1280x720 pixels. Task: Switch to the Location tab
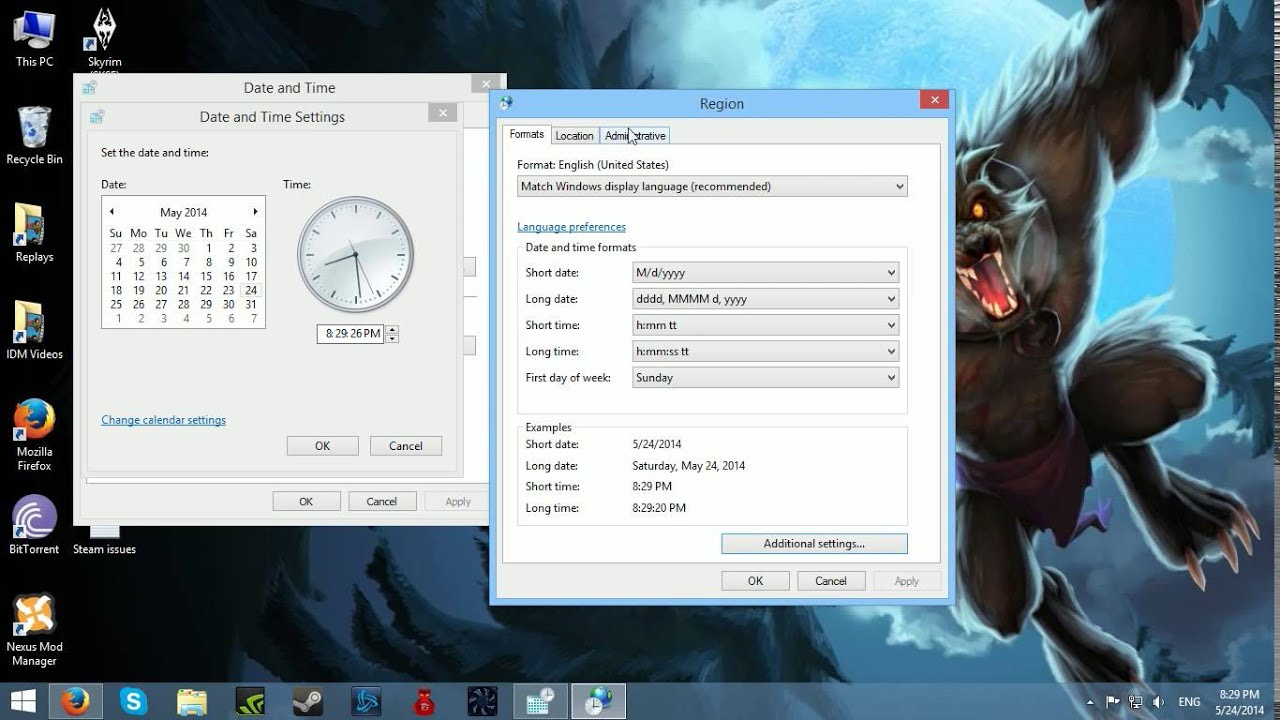tap(574, 136)
